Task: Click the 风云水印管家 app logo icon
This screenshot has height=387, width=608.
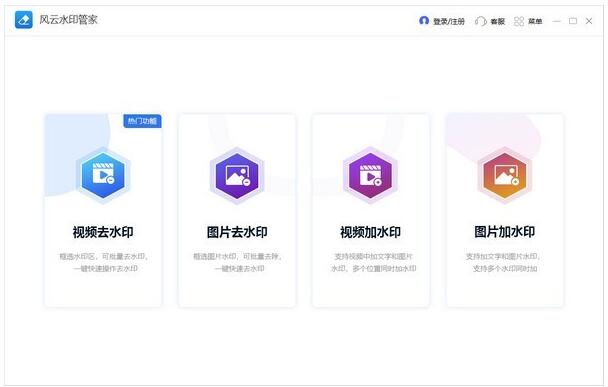Action: point(24,19)
